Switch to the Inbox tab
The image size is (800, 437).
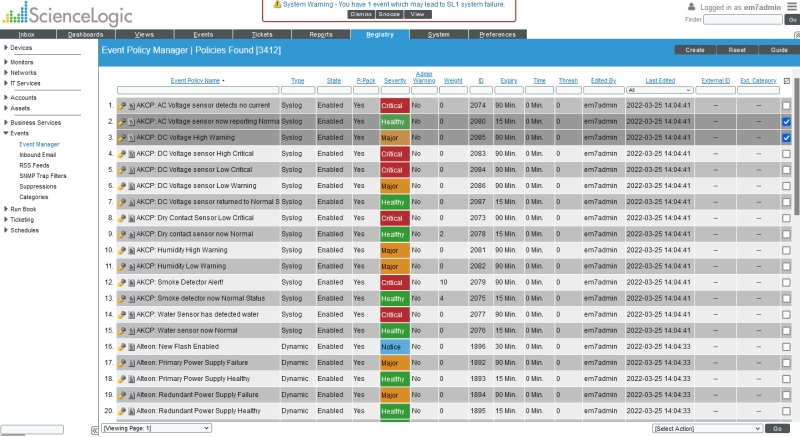28,35
